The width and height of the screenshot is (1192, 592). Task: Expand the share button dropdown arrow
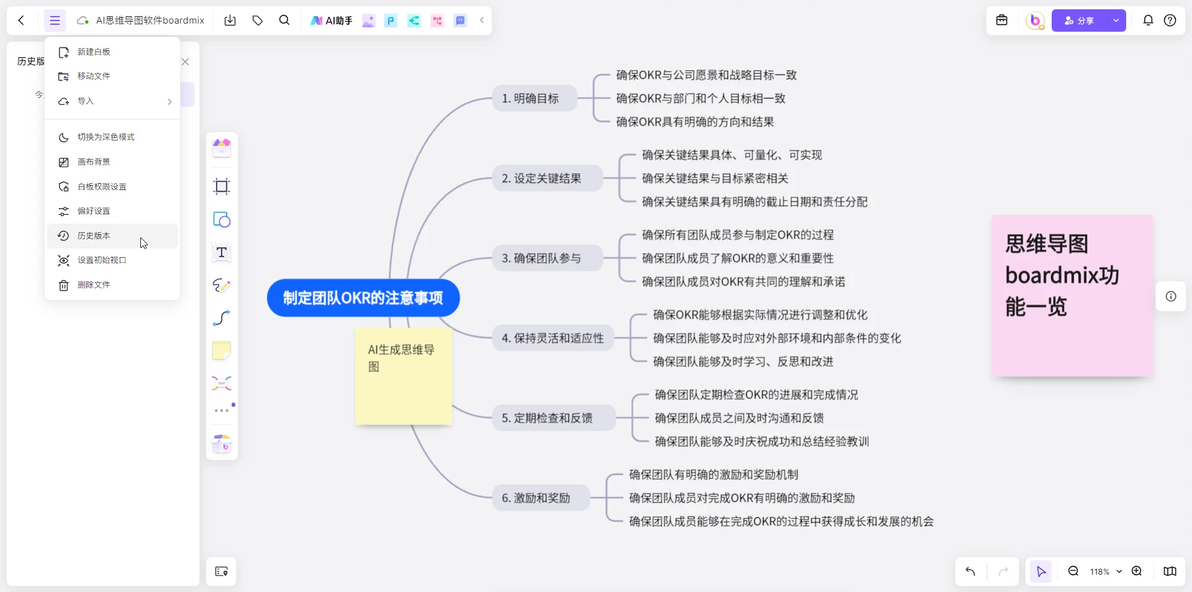[1116, 21]
